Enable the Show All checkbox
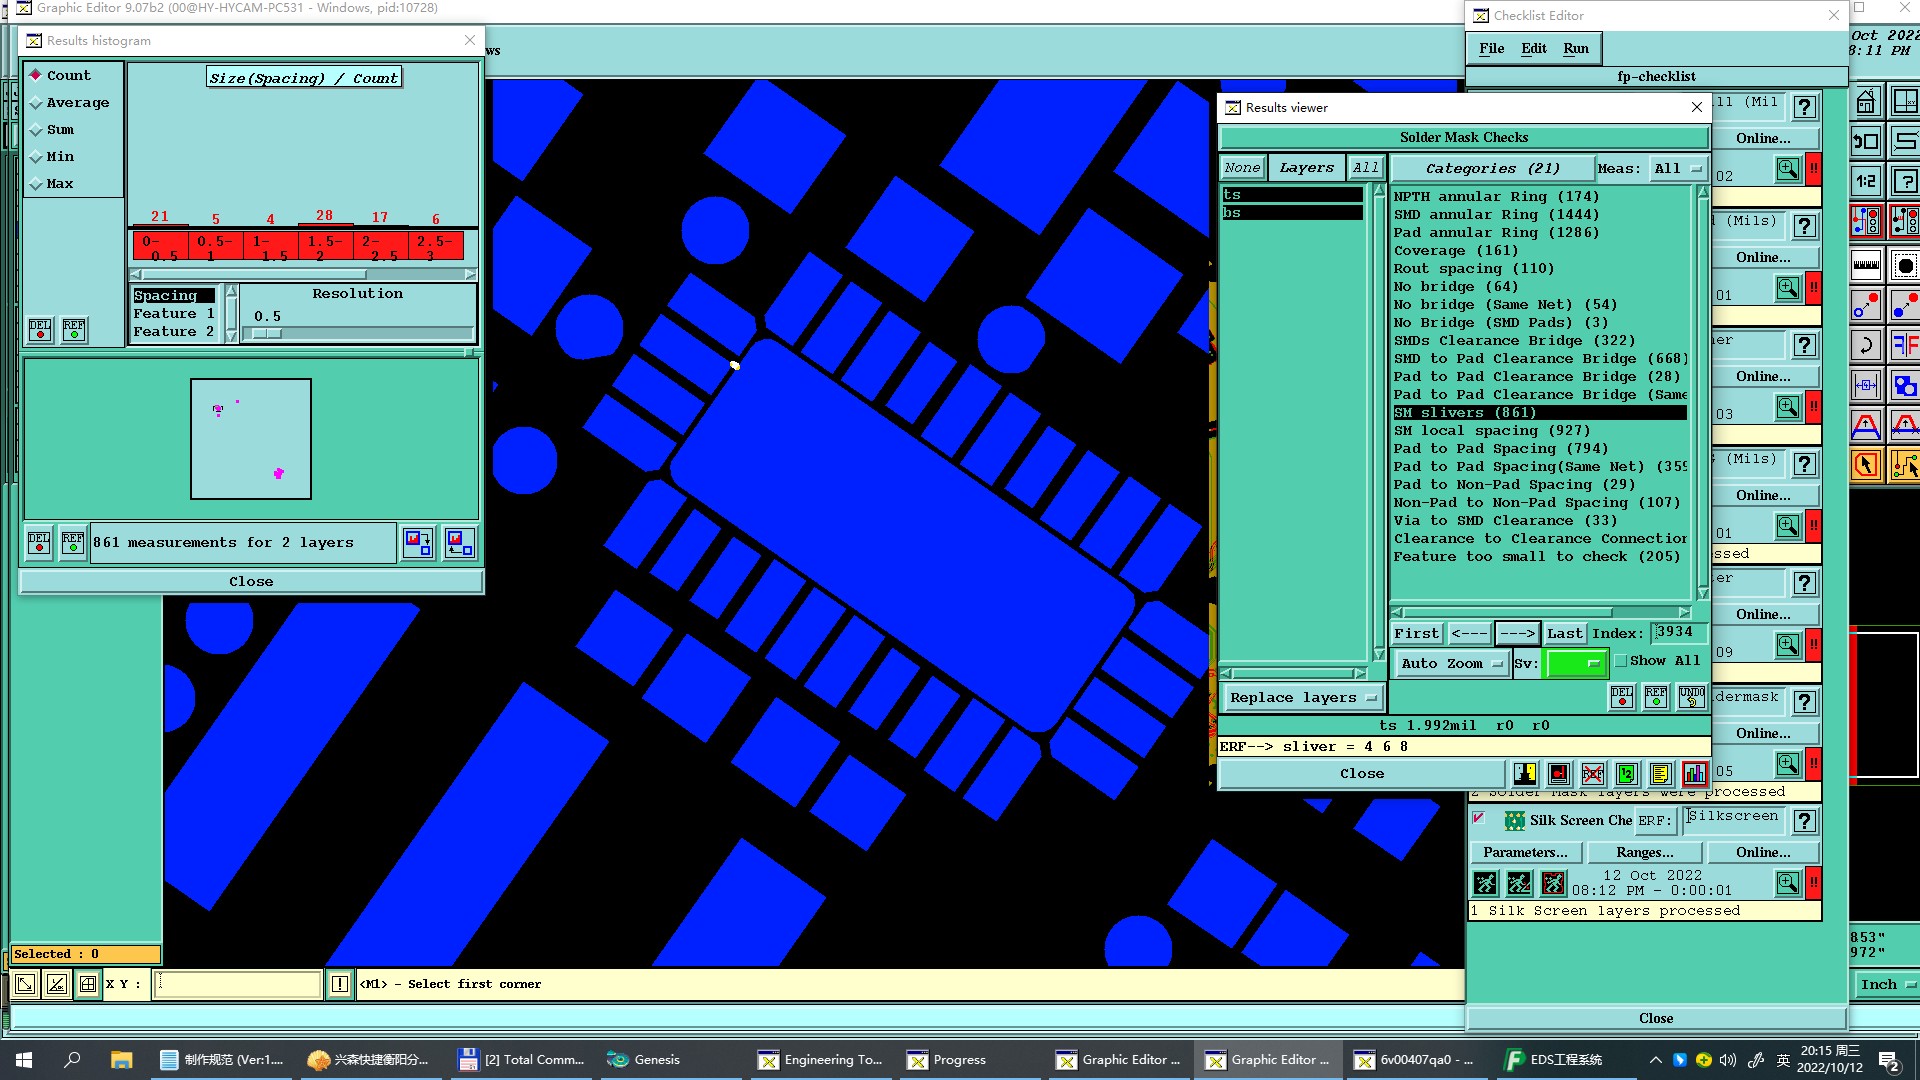1920x1080 pixels. (1621, 661)
